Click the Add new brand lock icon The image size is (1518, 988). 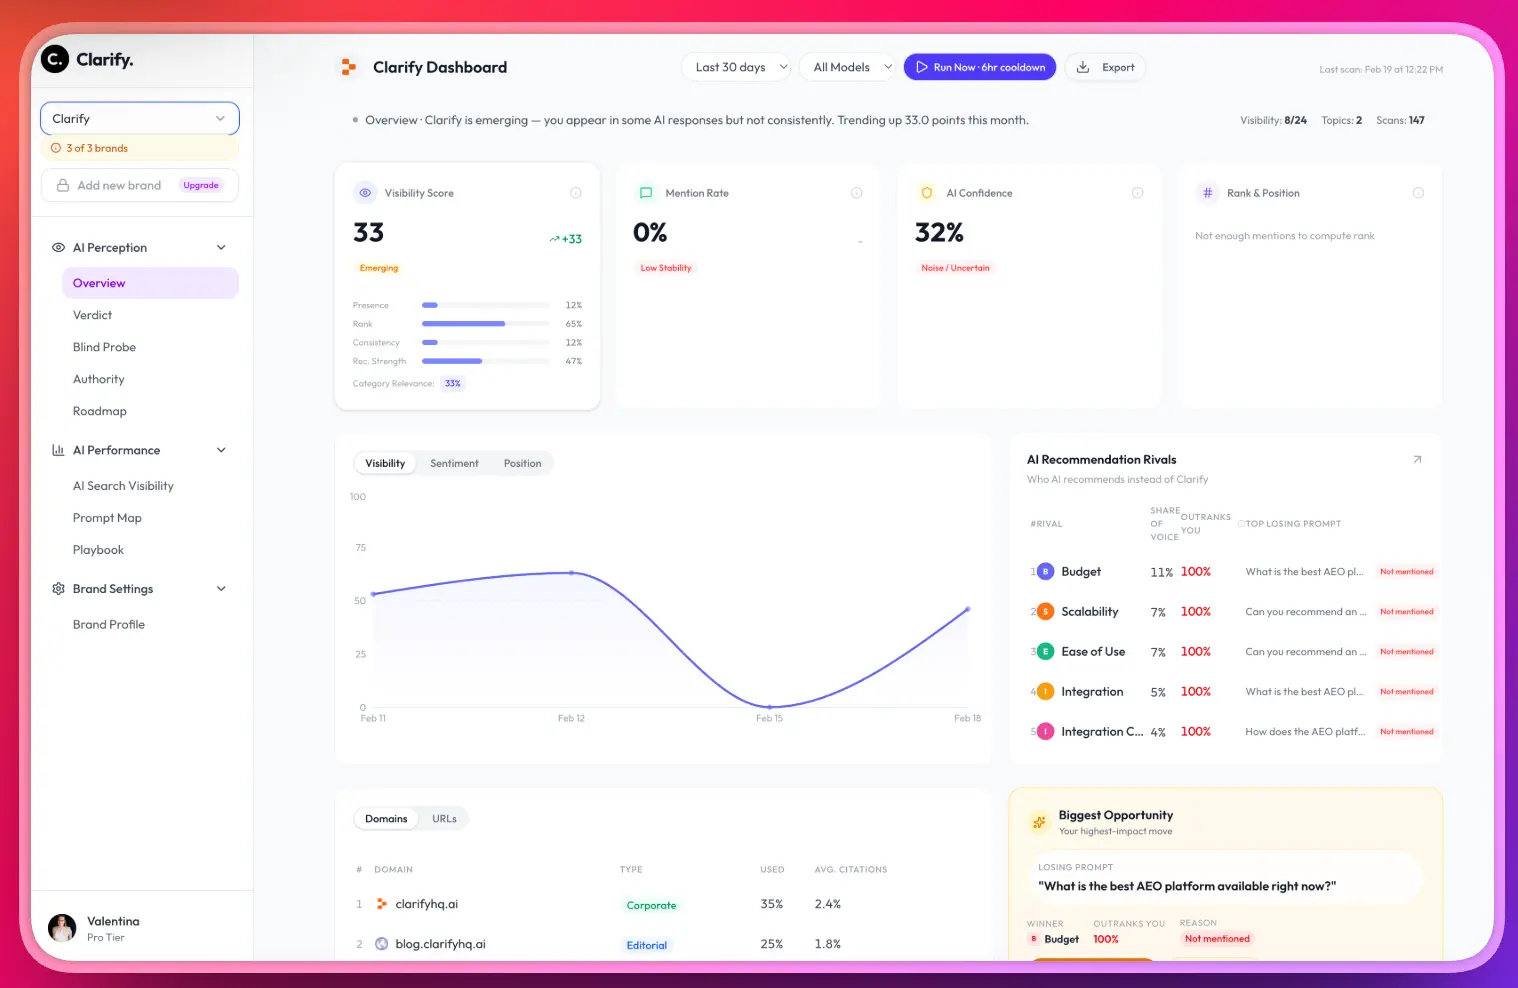coord(63,185)
